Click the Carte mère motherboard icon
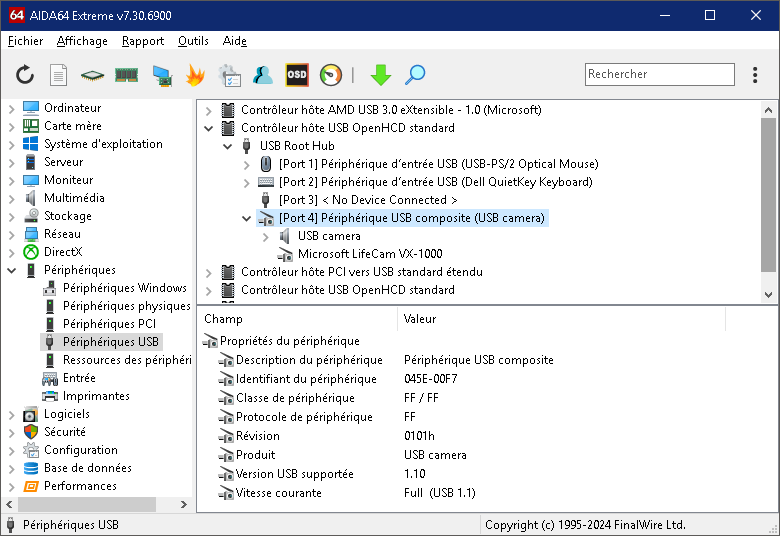The width and height of the screenshot is (780, 536). 31,126
